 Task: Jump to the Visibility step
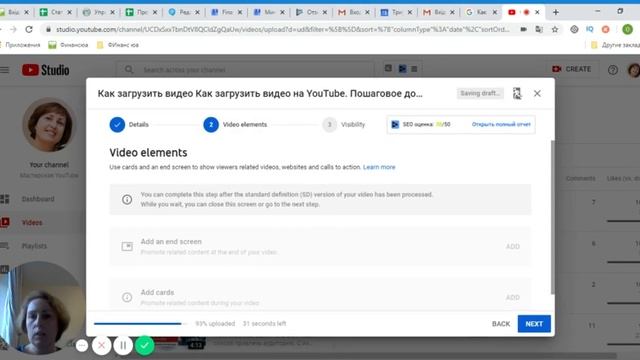pyautogui.click(x=344, y=124)
